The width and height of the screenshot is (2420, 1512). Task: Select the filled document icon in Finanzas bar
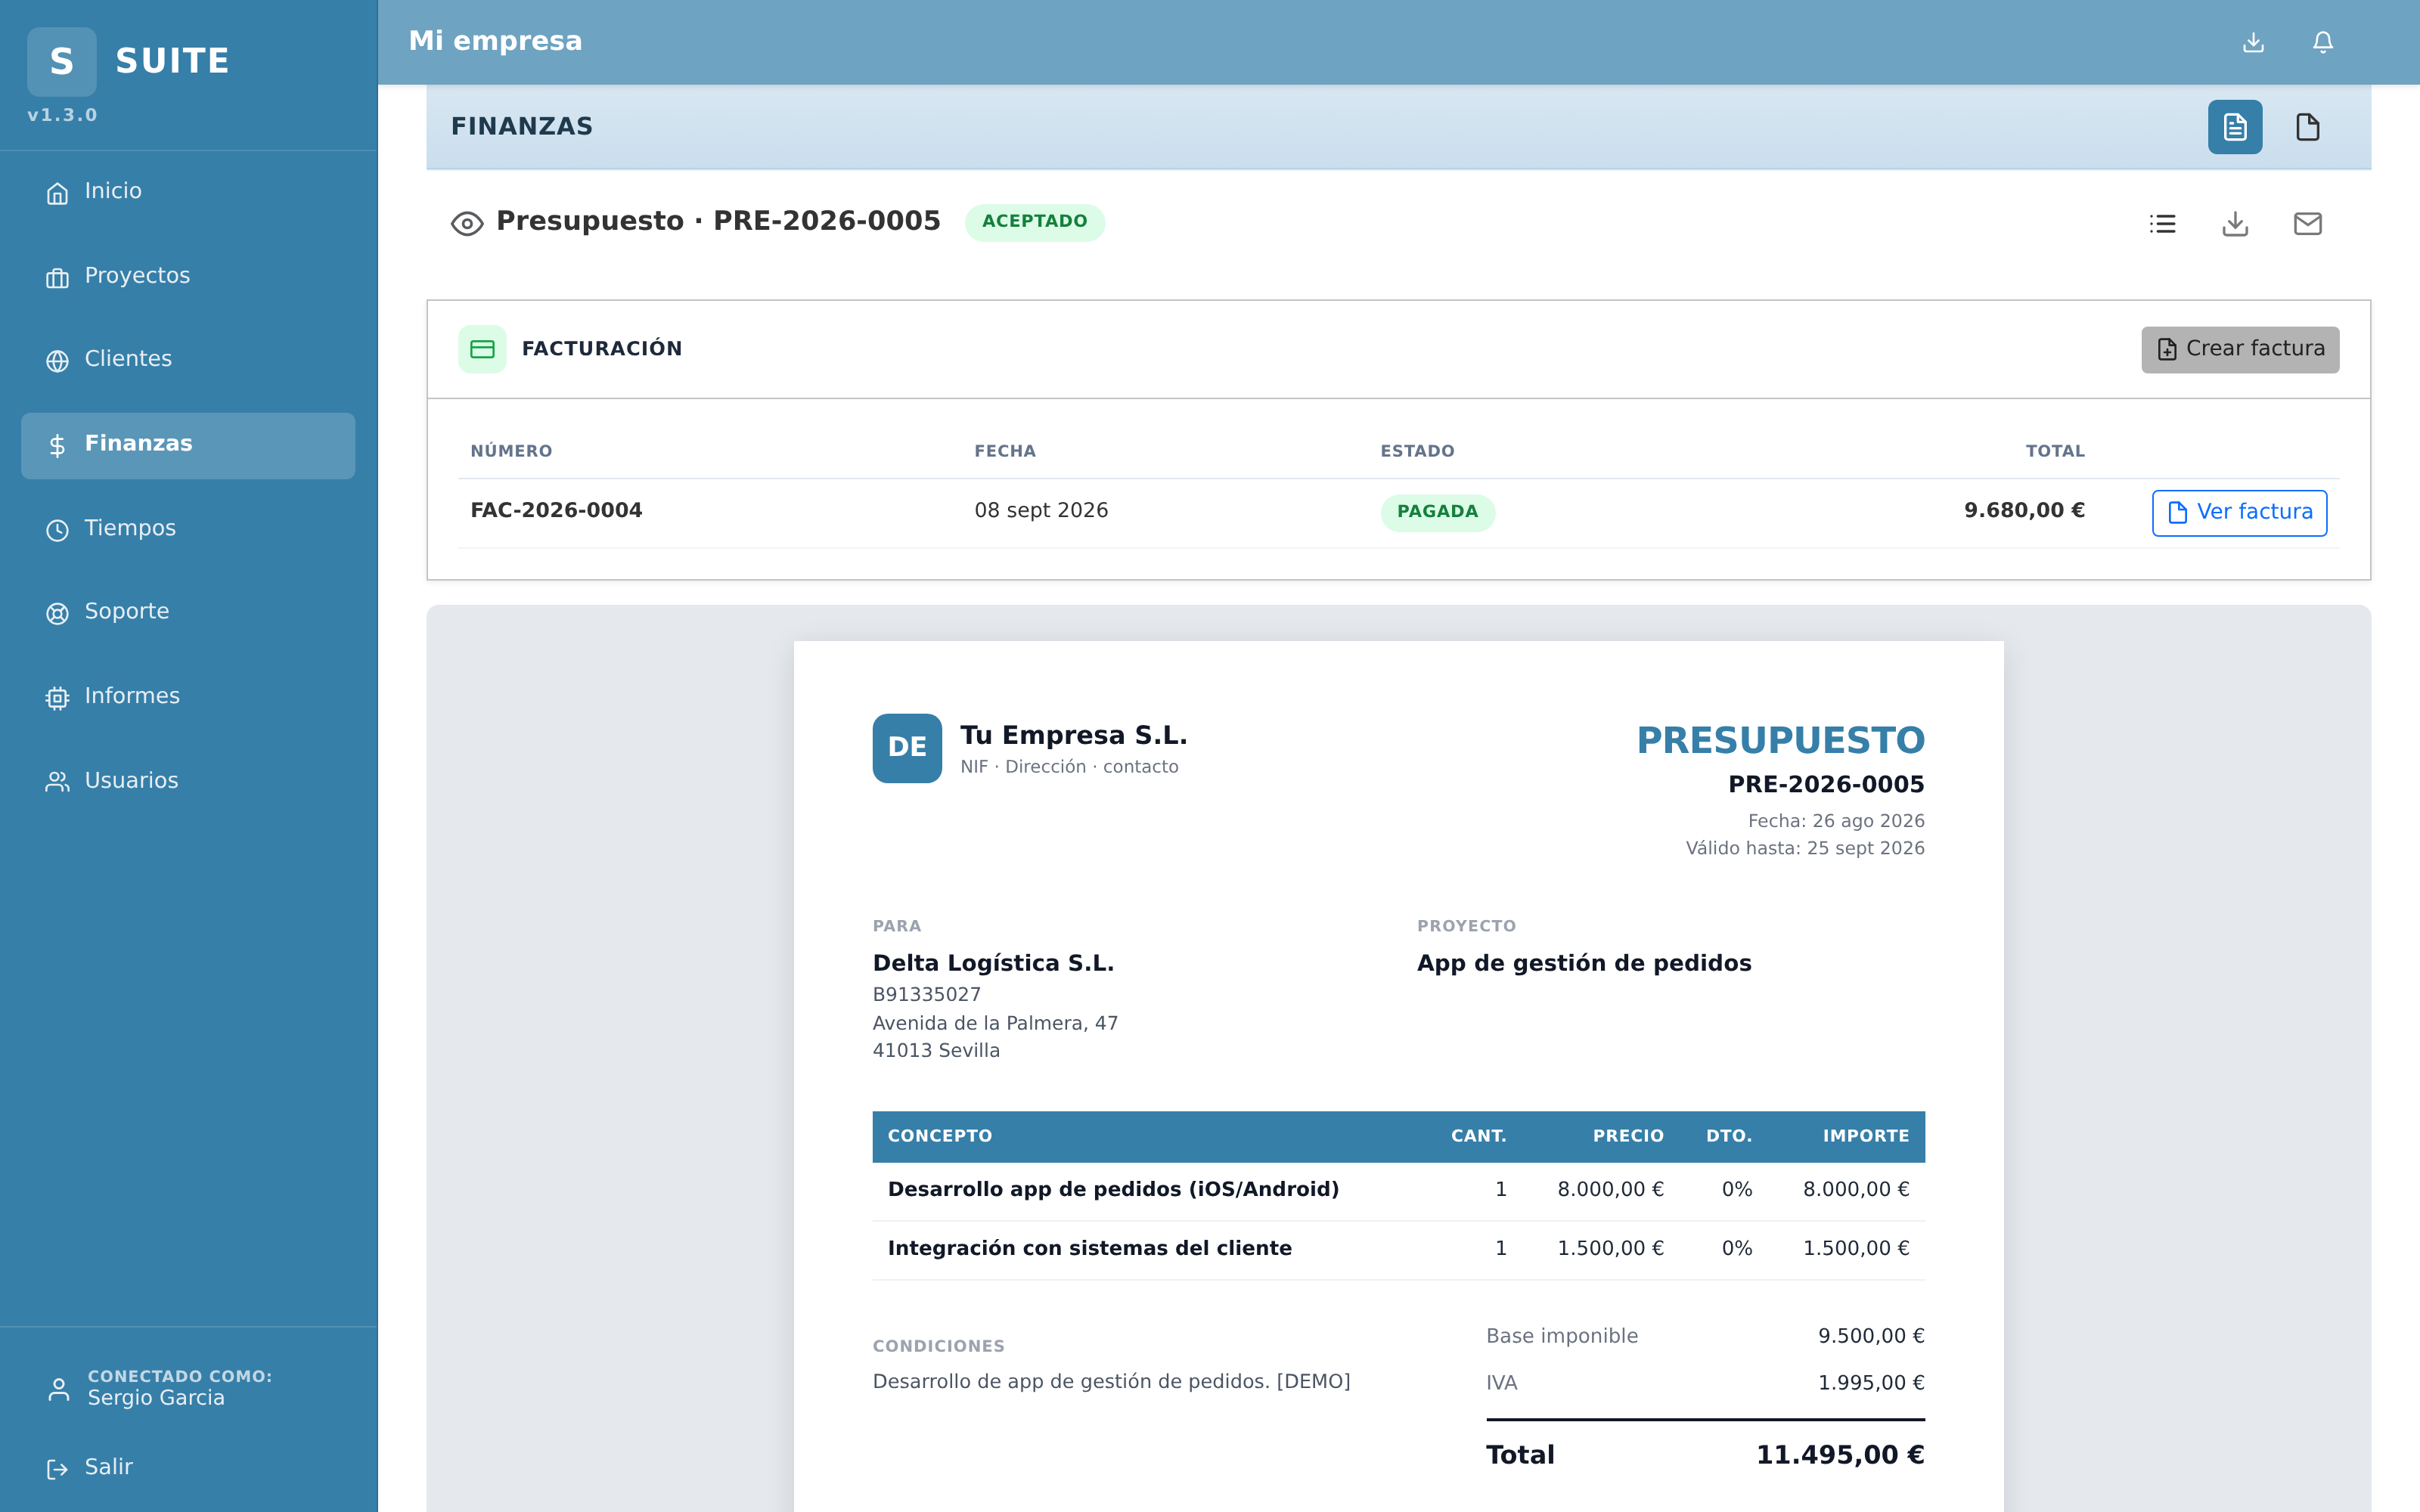(x=2235, y=127)
